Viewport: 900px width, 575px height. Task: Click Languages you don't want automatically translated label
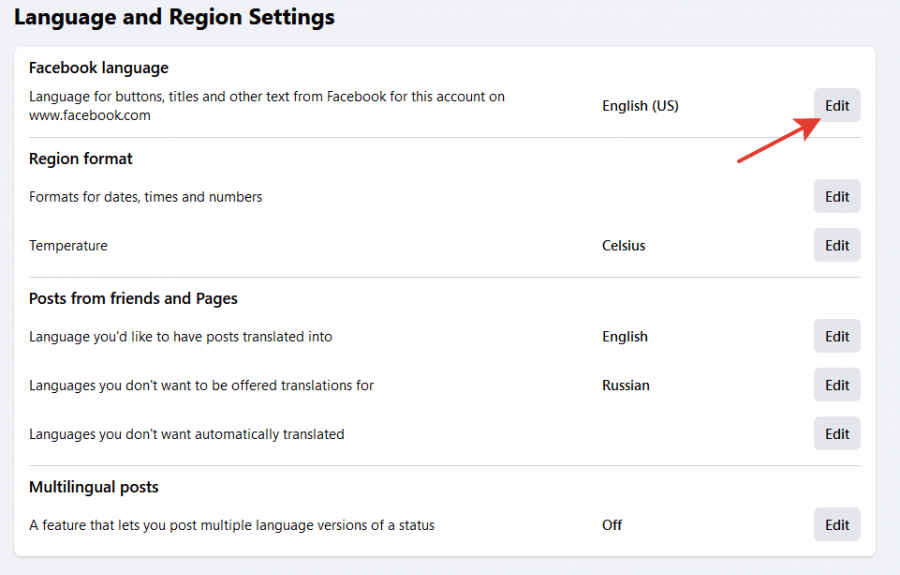click(x=187, y=434)
